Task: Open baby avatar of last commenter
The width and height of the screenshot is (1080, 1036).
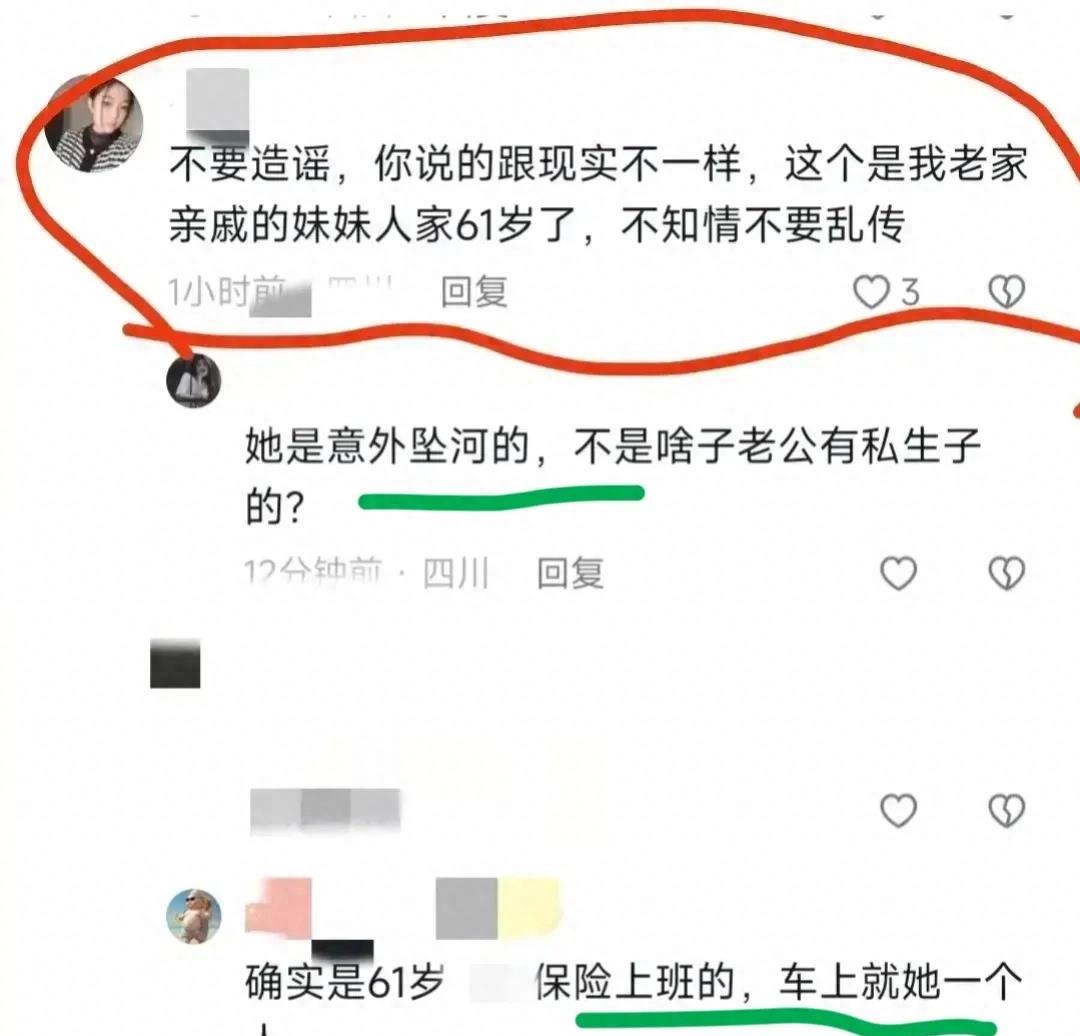Action: [x=194, y=916]
